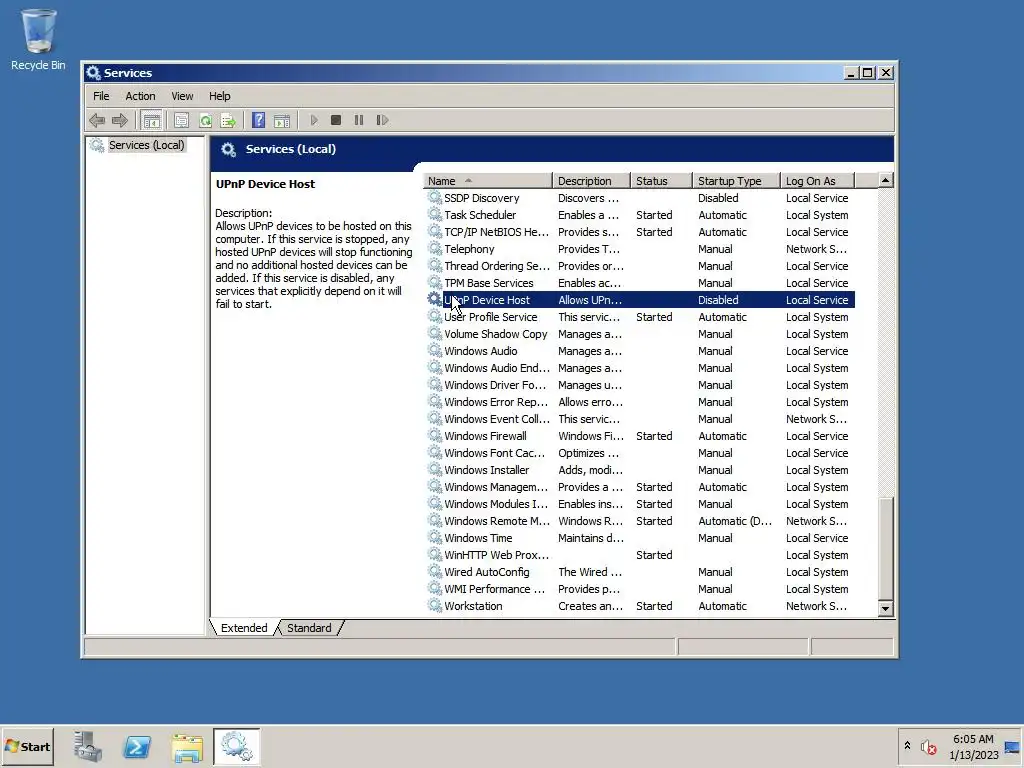The image size is (1024, 768).
Task: Open Windows Explorer from taskbar
Action: click(187, 746)
